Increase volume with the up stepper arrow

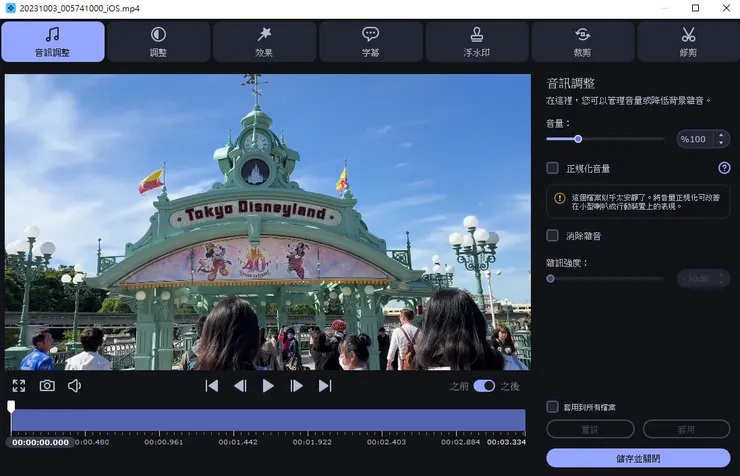(721, 135)
